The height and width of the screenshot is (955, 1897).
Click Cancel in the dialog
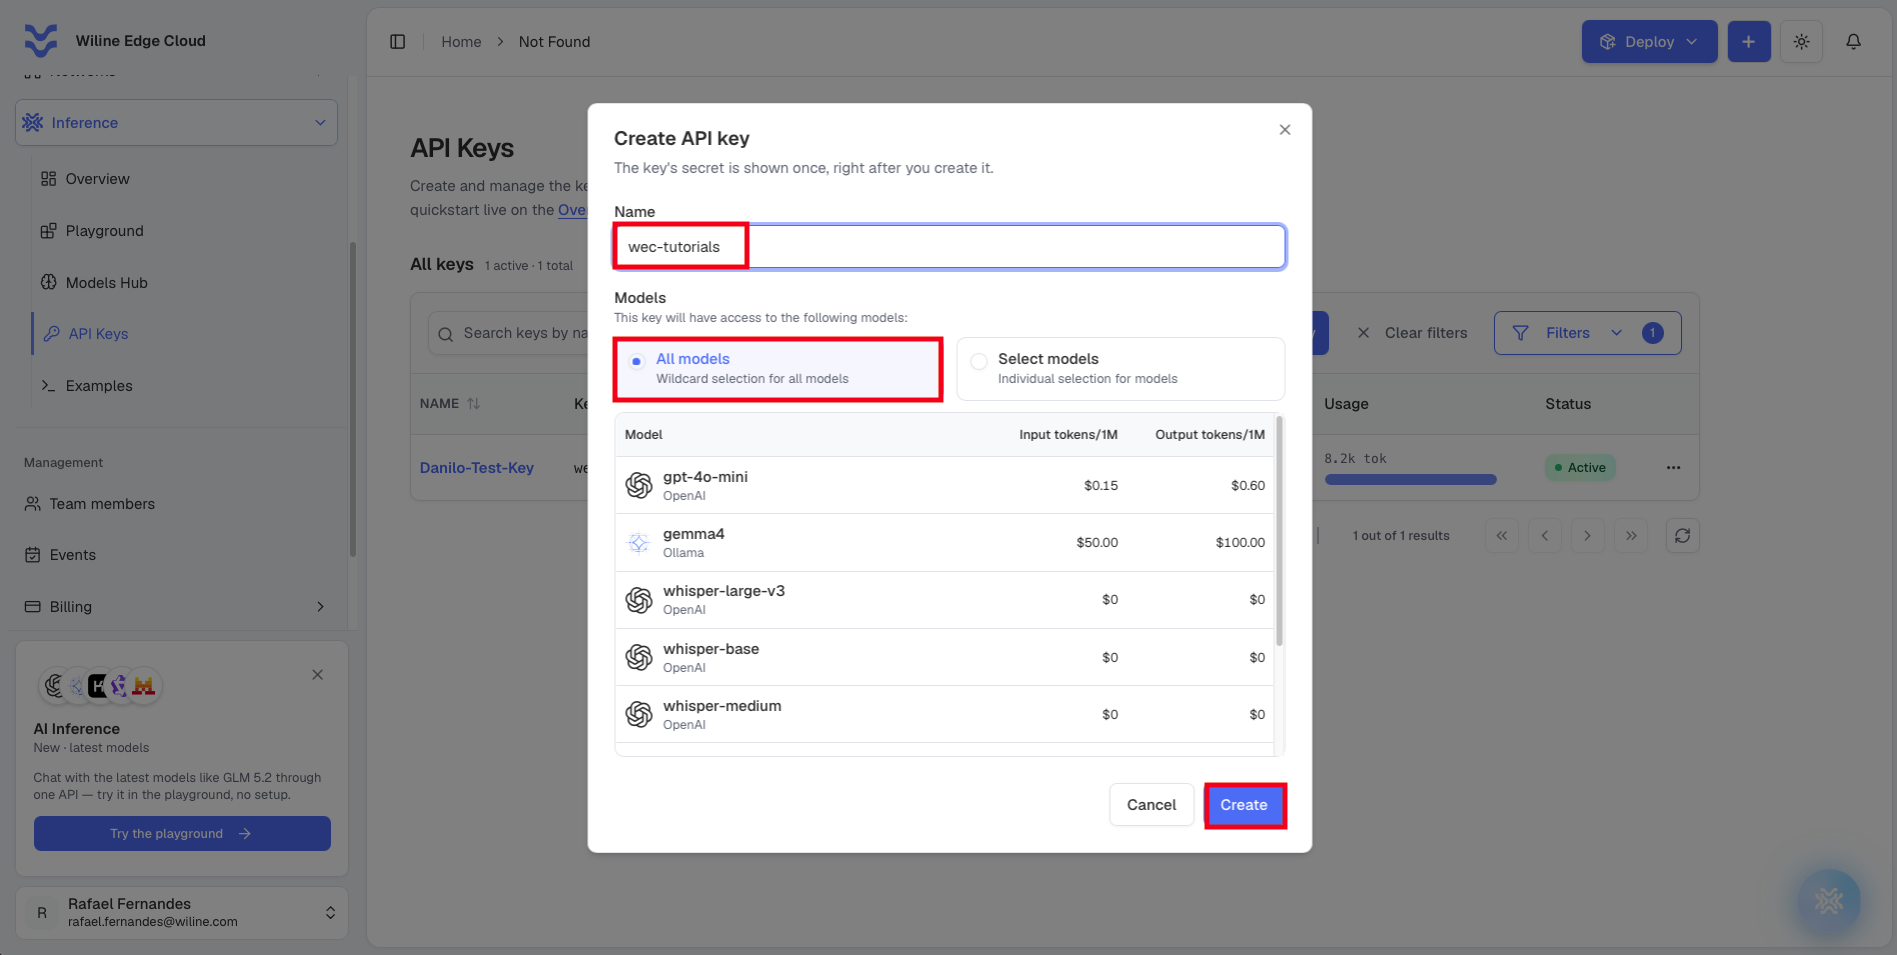tap(1152, 805)
